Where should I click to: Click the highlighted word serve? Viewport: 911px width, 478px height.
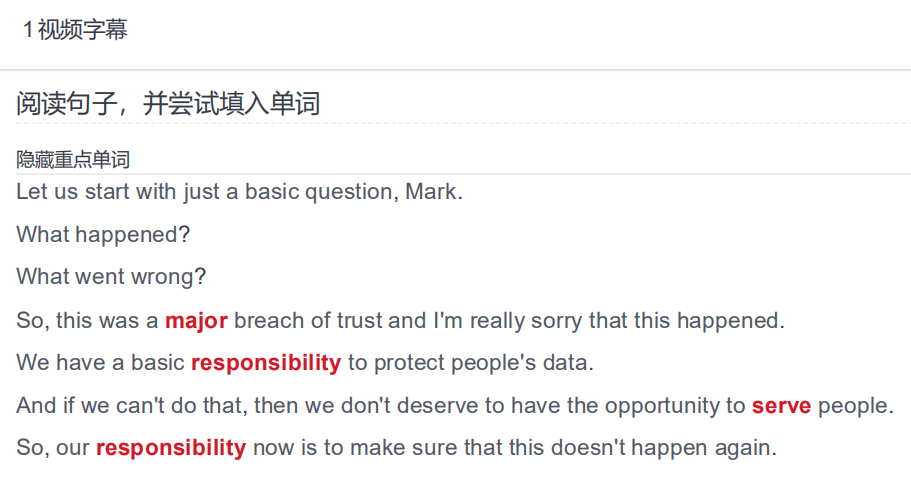pyautogui.click(x=781, y=405)
